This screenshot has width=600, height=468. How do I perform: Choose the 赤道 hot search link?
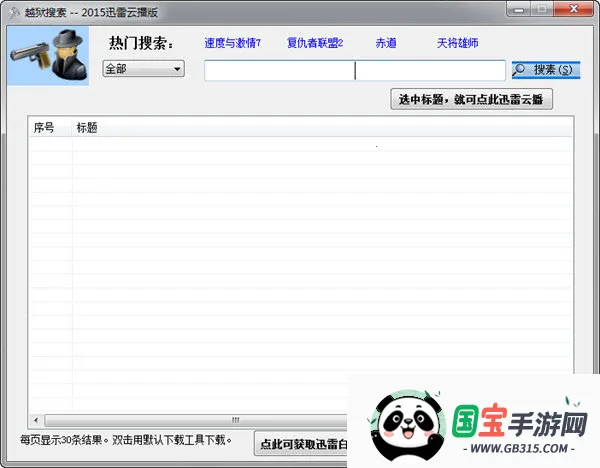[386, 44]
